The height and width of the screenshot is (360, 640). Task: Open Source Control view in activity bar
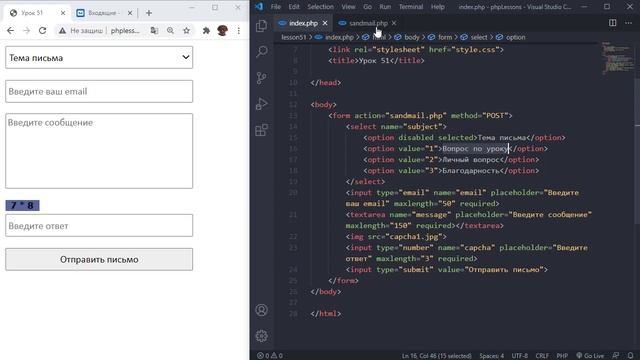pos(261,78)
